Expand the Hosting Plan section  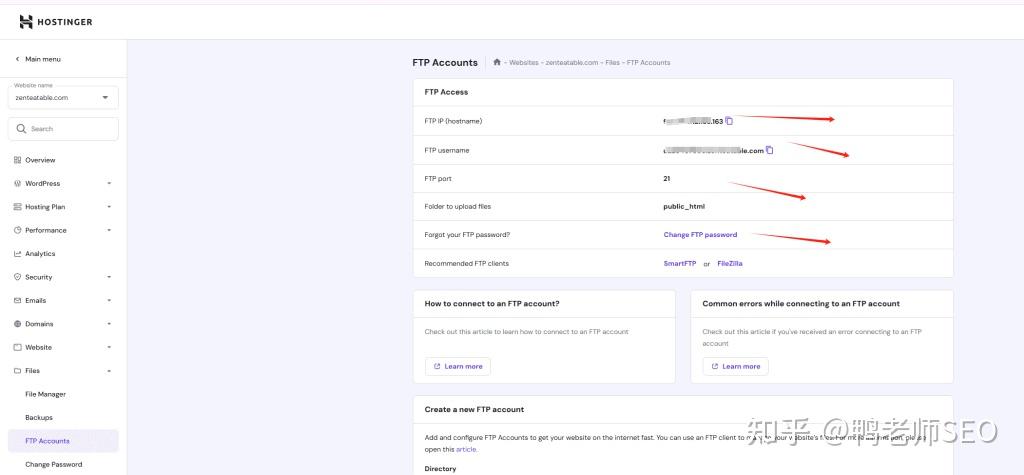[109, 207]
